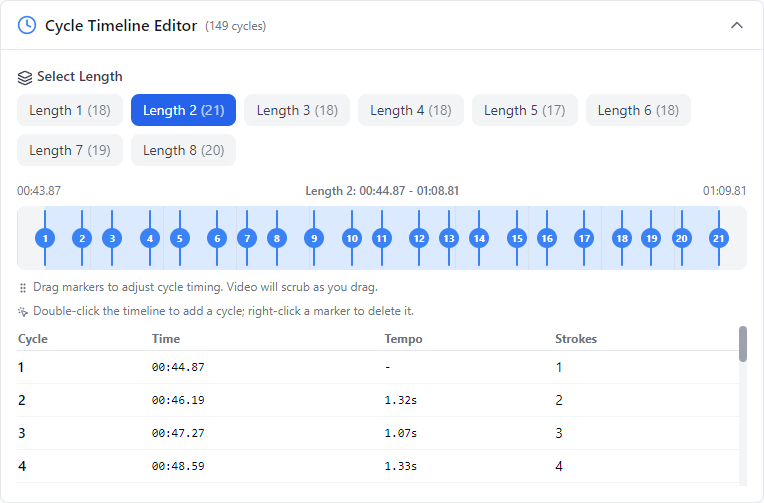
Task: Choose Length 4 (18)
Action: (x=411, y=110)
